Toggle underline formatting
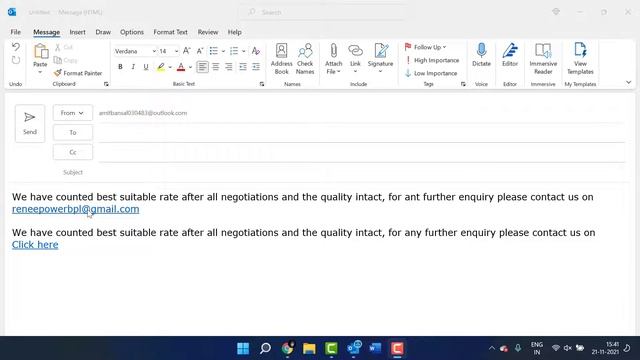This screenshot has width=640, height=360. click(x=146, y=67)
